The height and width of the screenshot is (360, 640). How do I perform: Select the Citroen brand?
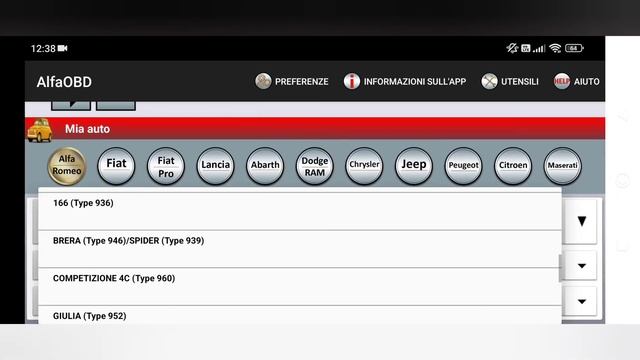click(x=513, y=166)
